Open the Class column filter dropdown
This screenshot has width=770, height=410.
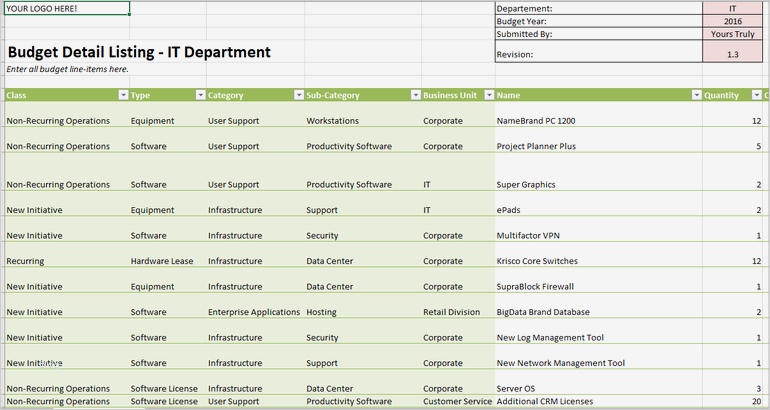point(123,95)
